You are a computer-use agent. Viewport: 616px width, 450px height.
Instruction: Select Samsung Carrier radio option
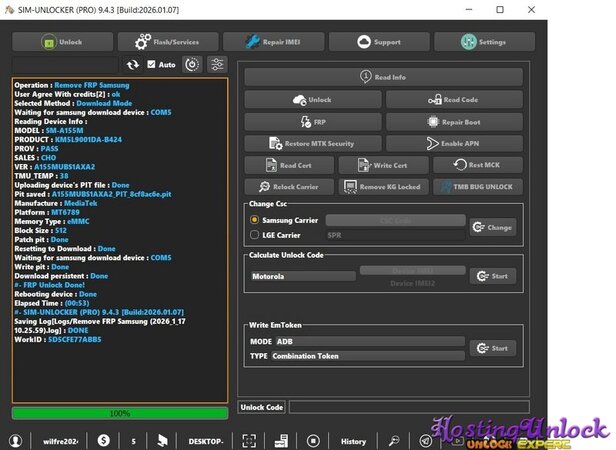pyautogui.click(x=254, y=219)
